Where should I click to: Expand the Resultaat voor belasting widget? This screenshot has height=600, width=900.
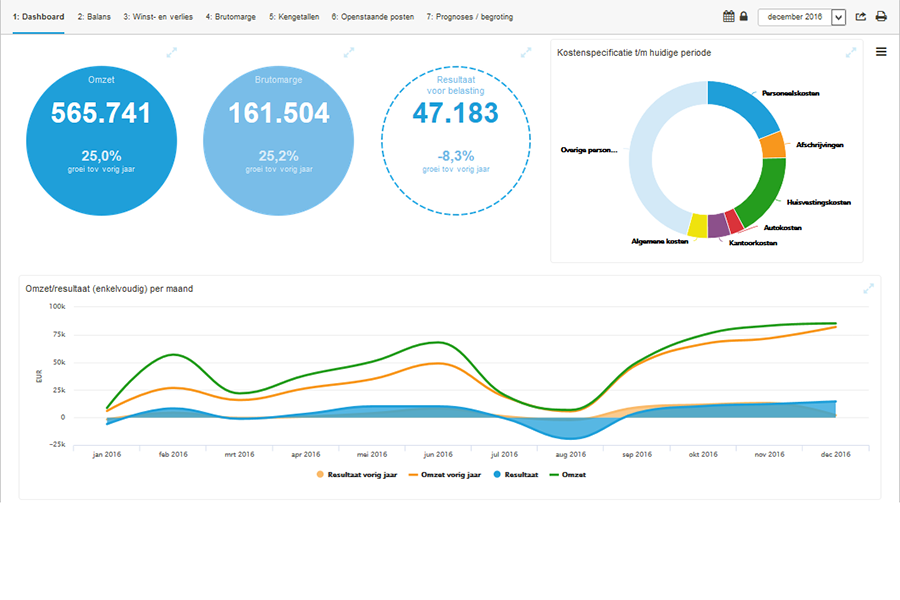point(526,52)
